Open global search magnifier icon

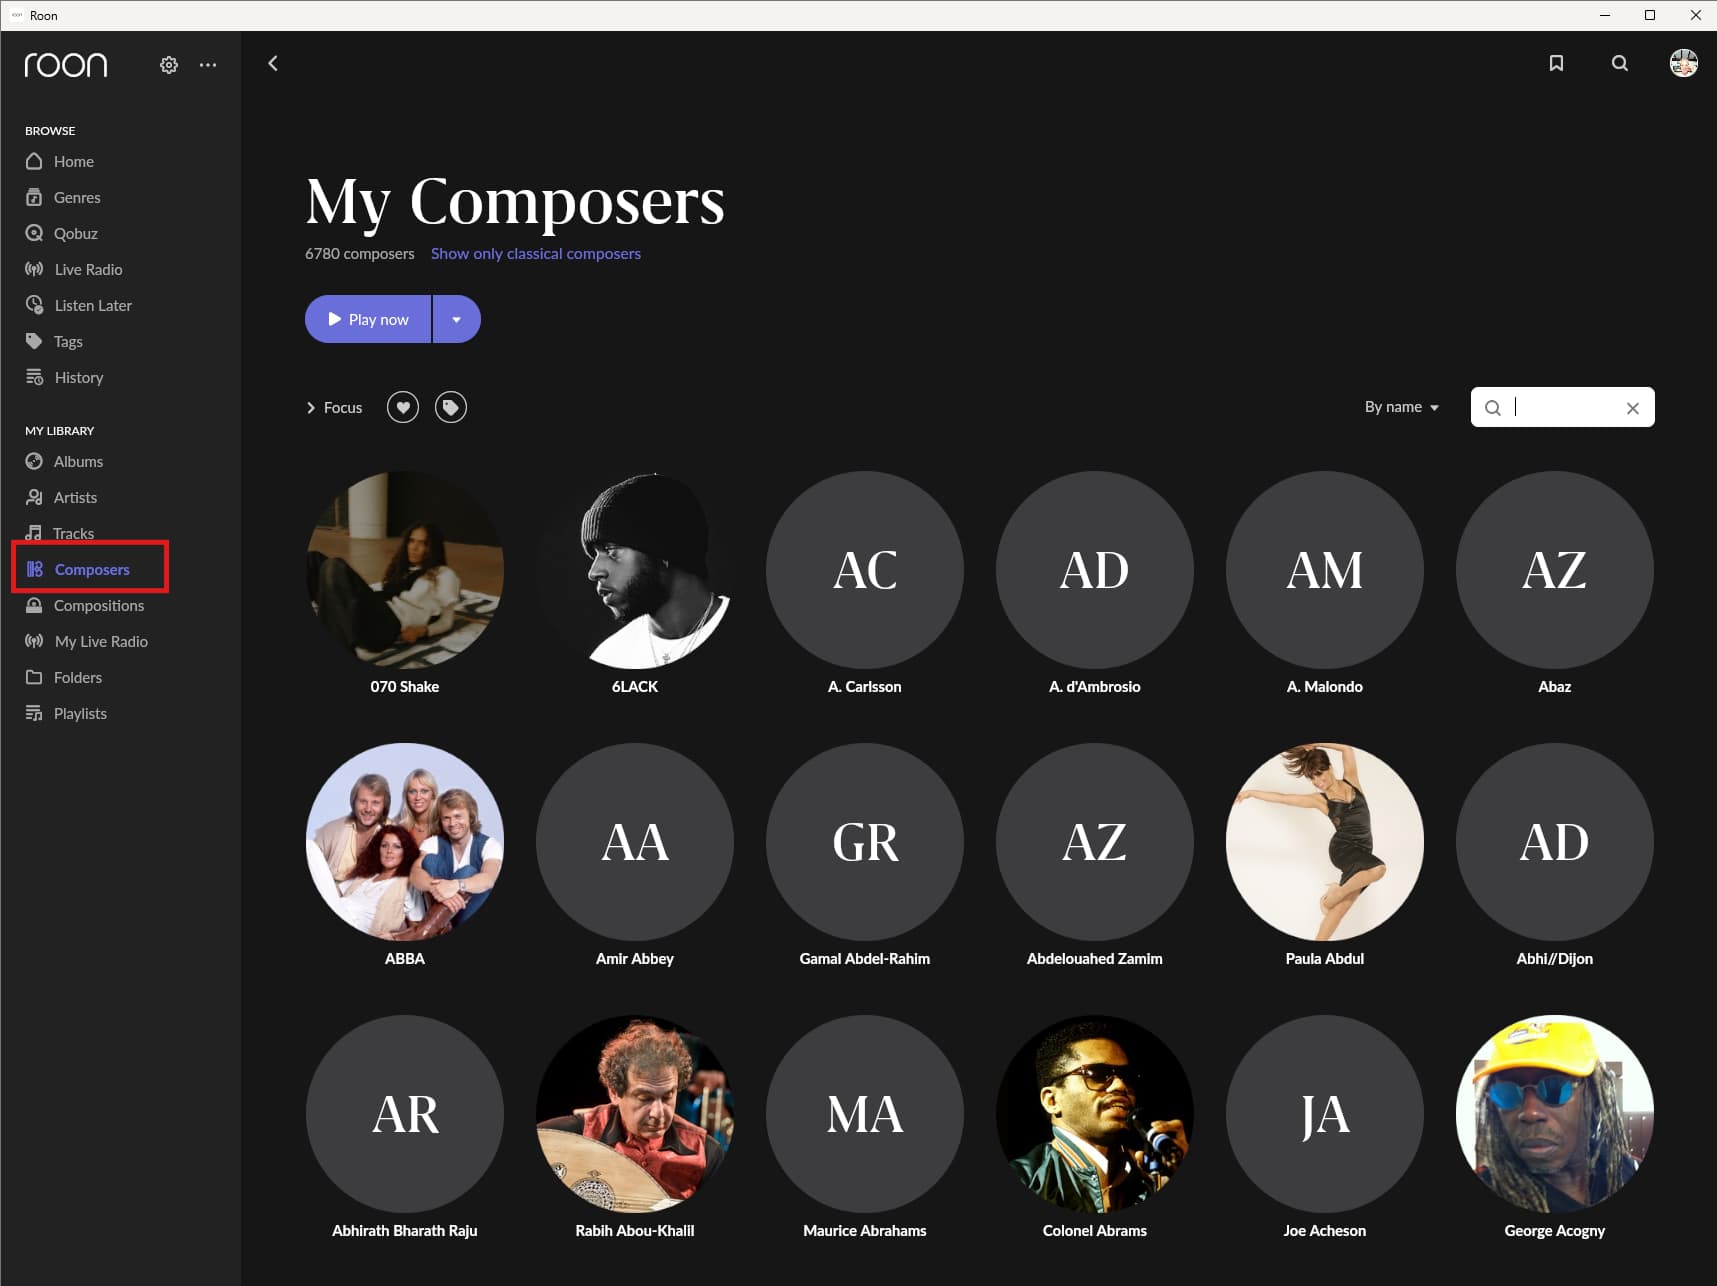tap(1620, 64)
